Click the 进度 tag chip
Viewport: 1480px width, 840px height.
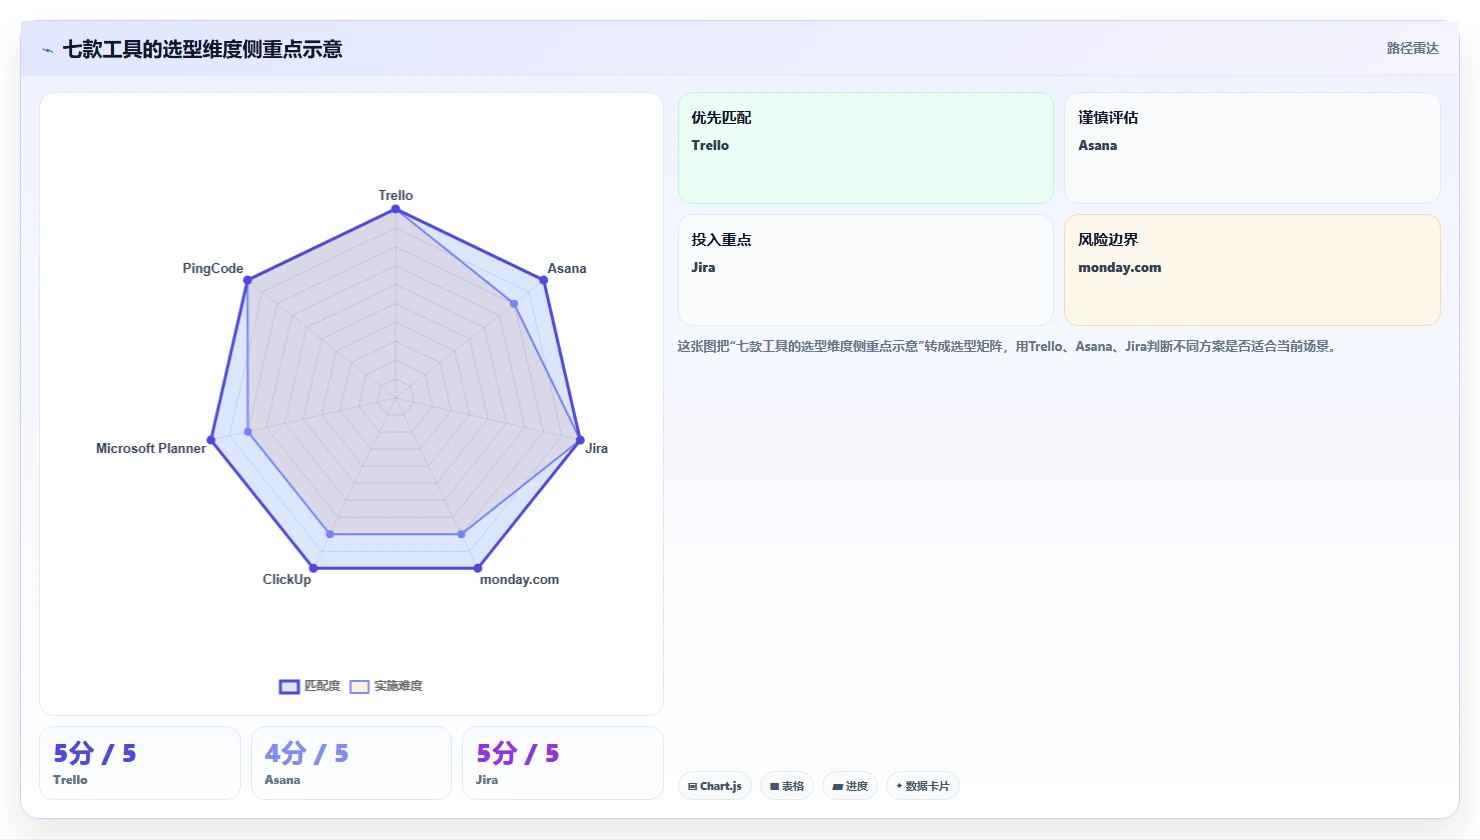pyautogui.click(x=850, y=786)
